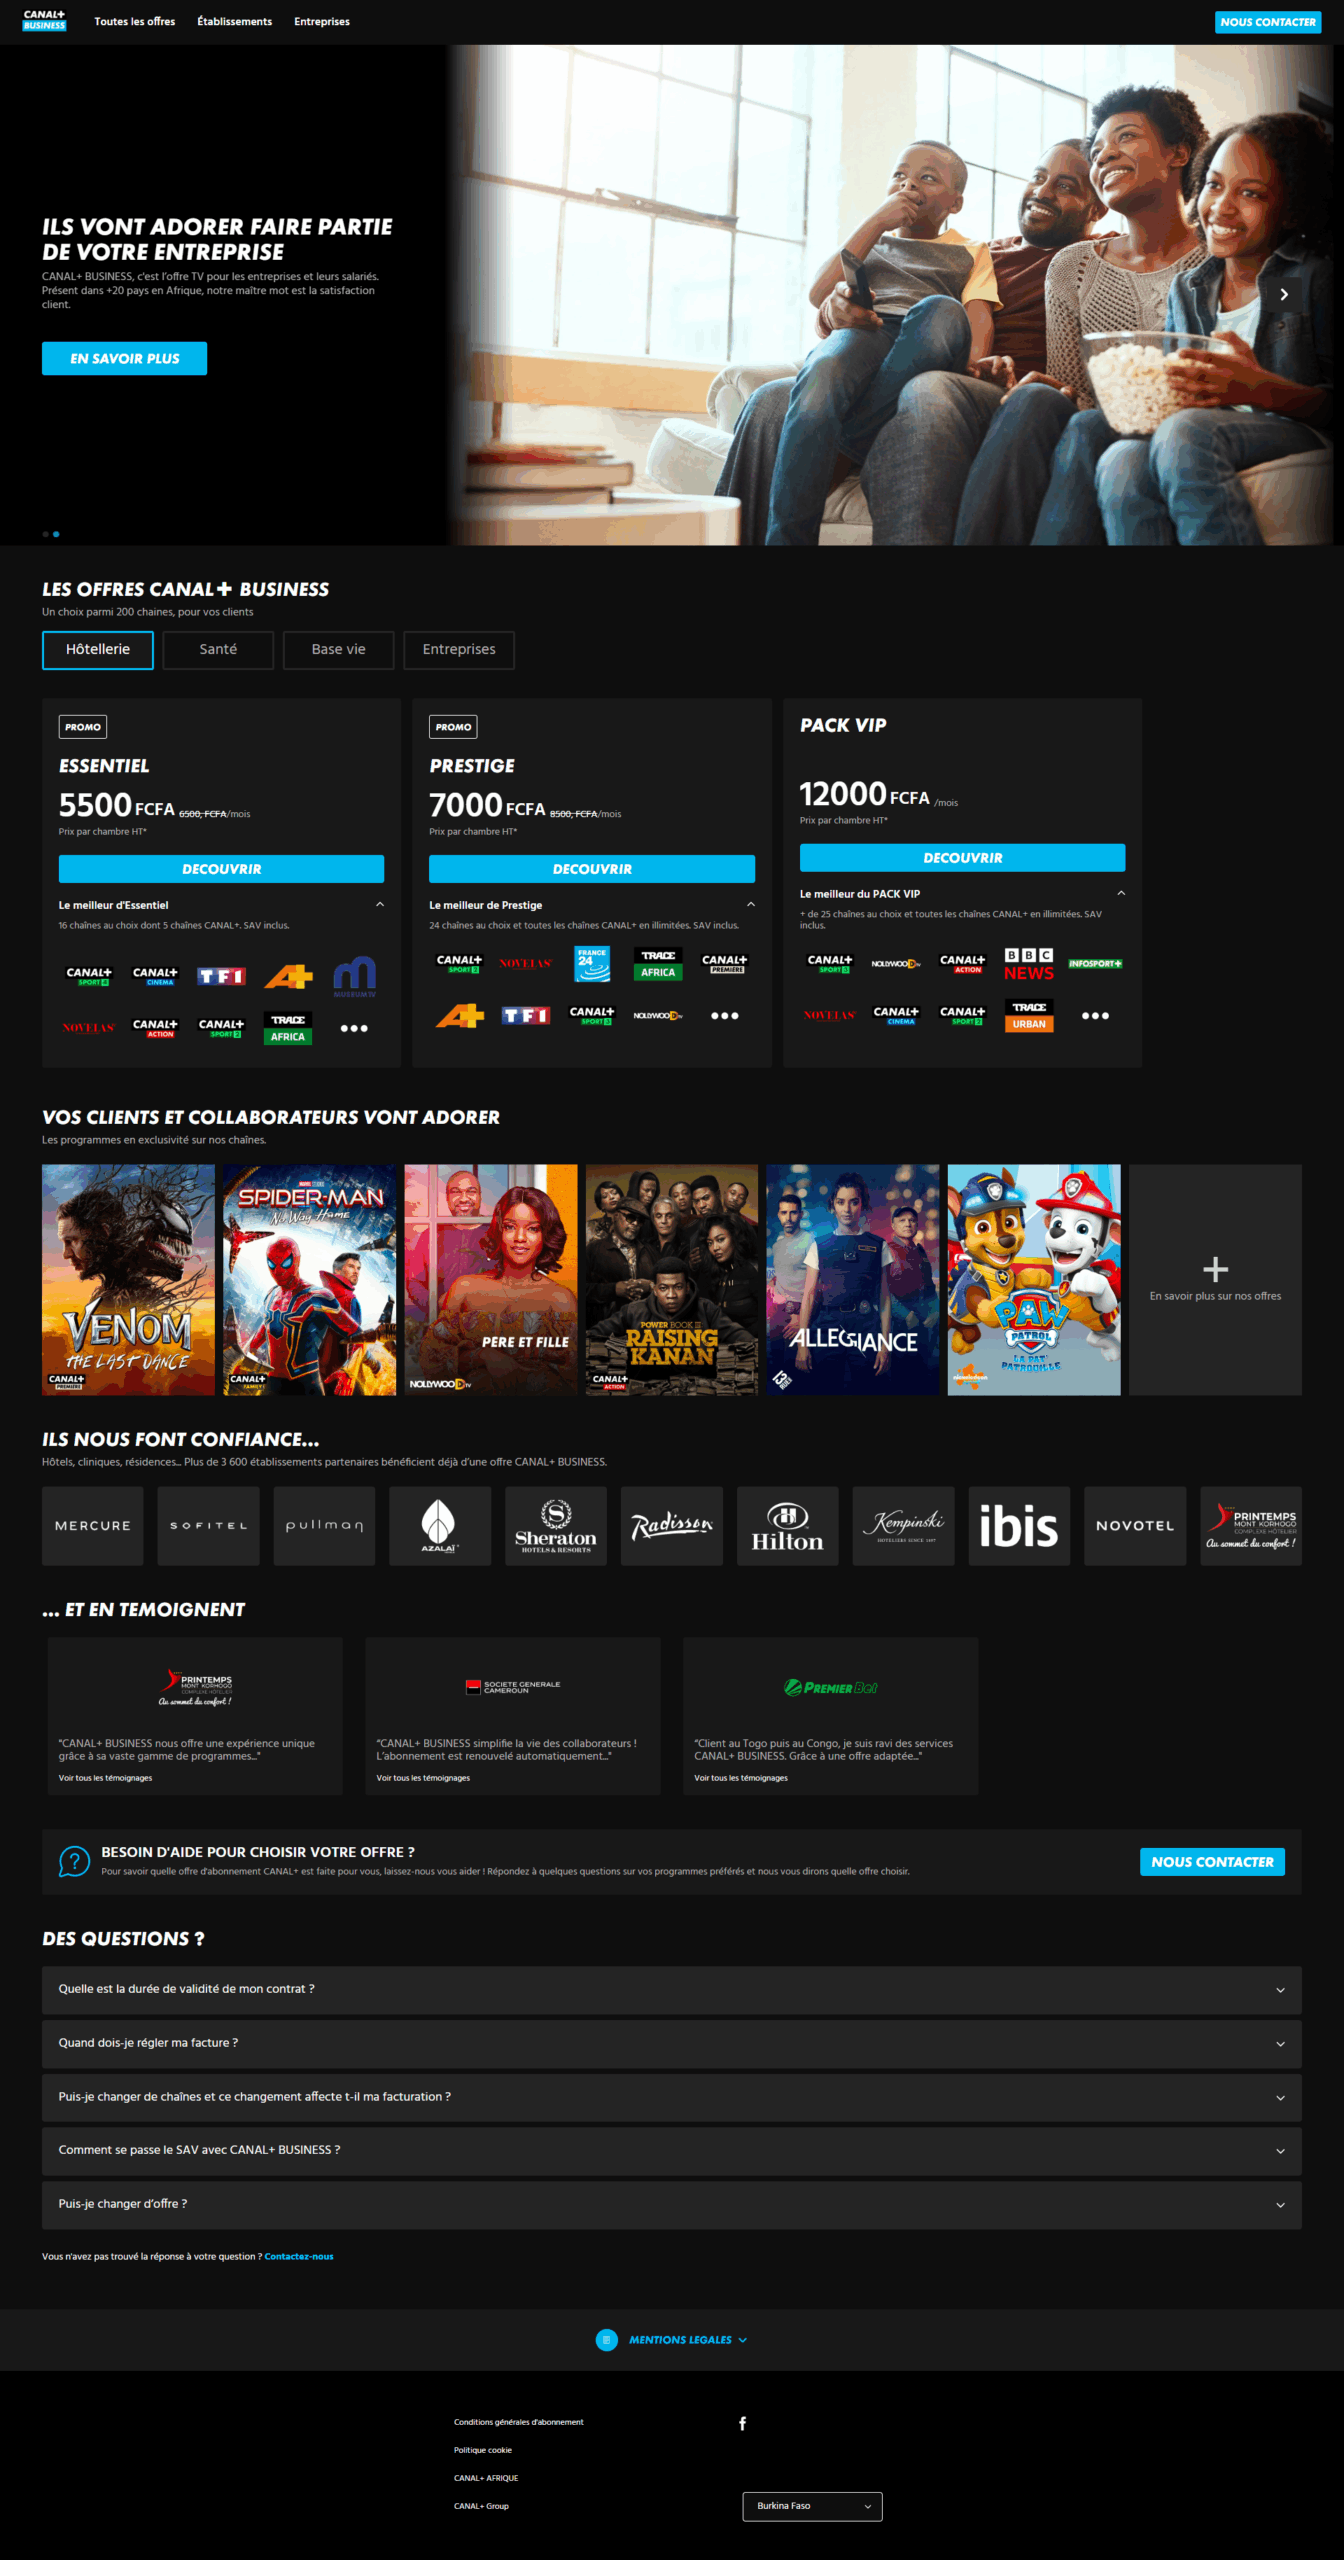
Task: Click the Novotel partner logo
Action: coord(1135,1526)
